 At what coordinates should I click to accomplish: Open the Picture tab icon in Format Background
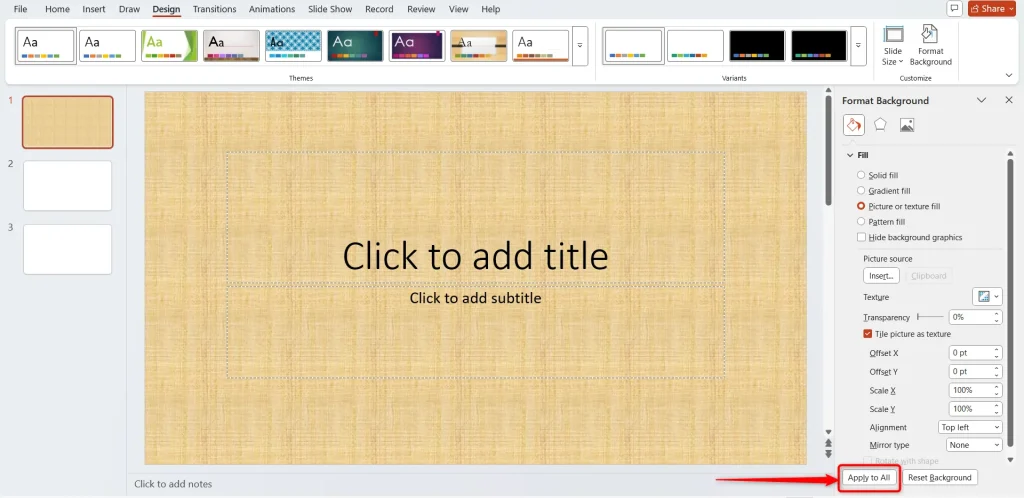click(906, 125)
